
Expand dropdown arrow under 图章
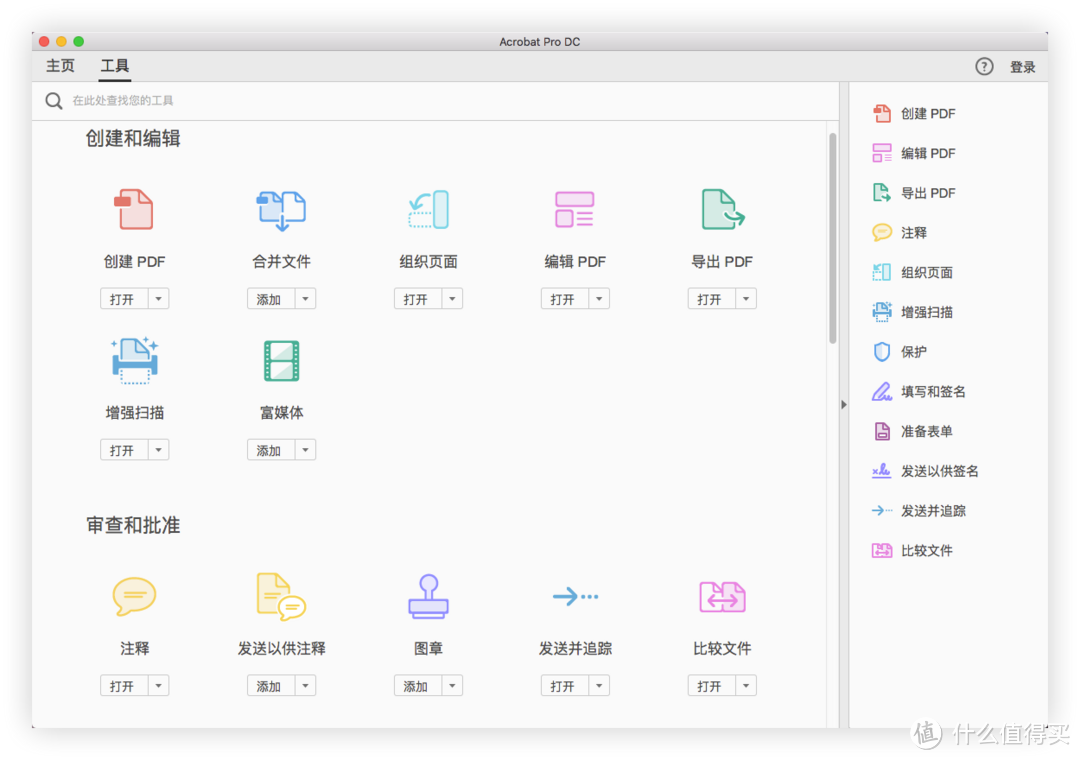pos(452,686)
